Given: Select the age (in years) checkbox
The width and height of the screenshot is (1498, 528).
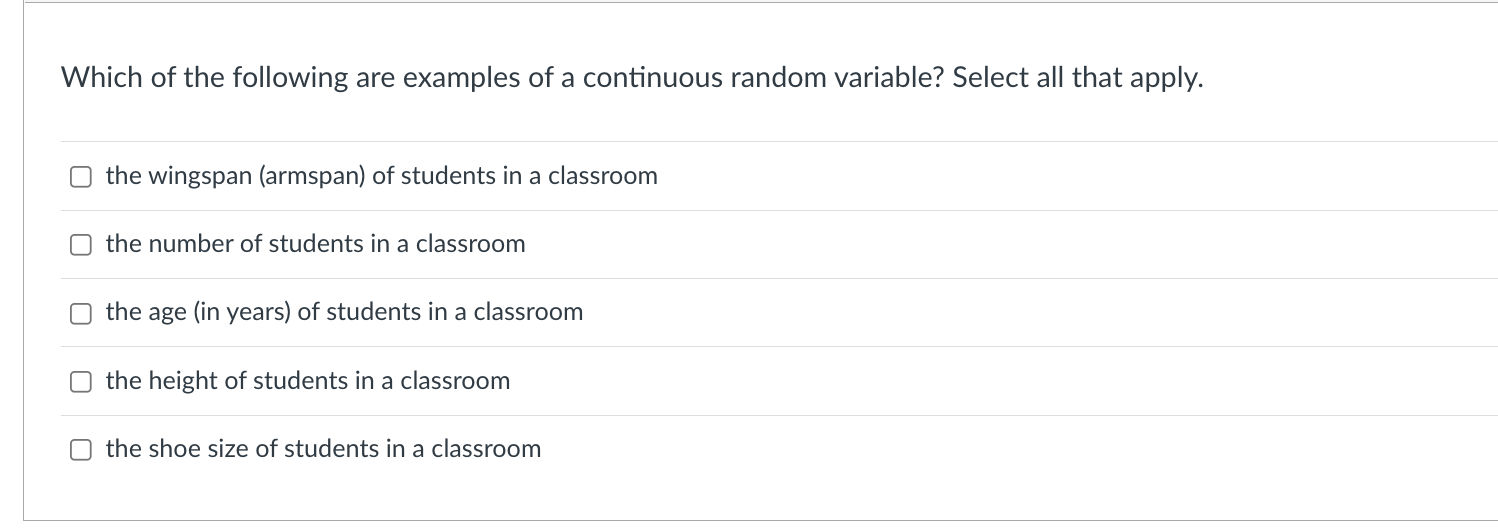Looking at the screenshot, I should tap(79, 313).
